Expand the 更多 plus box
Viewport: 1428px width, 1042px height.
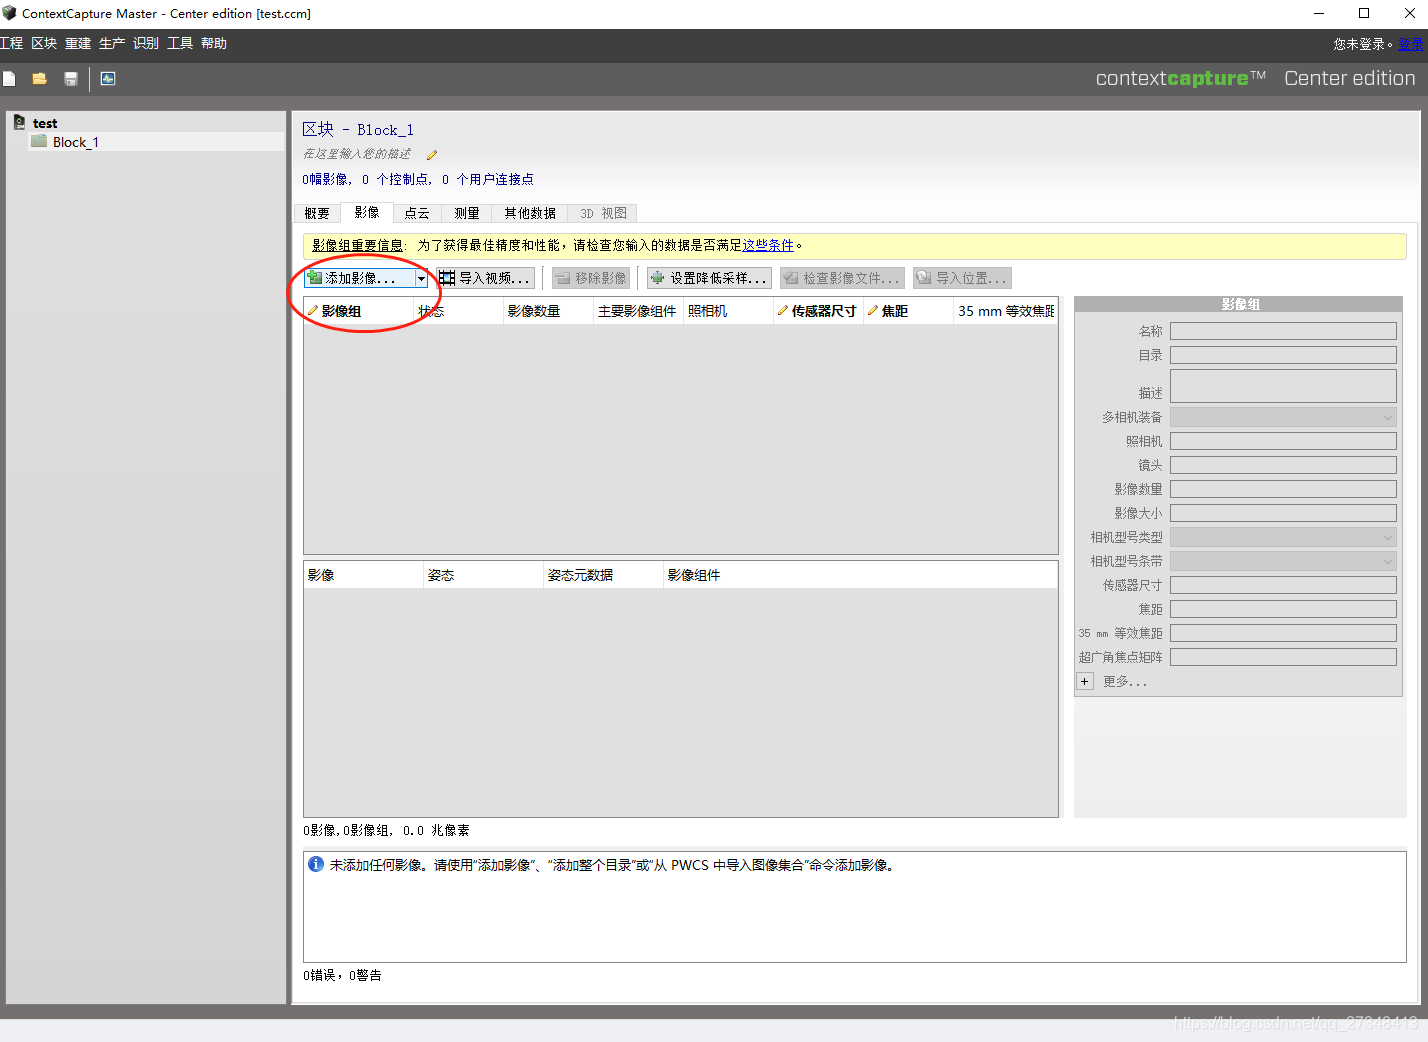(x=1085, y=681)
